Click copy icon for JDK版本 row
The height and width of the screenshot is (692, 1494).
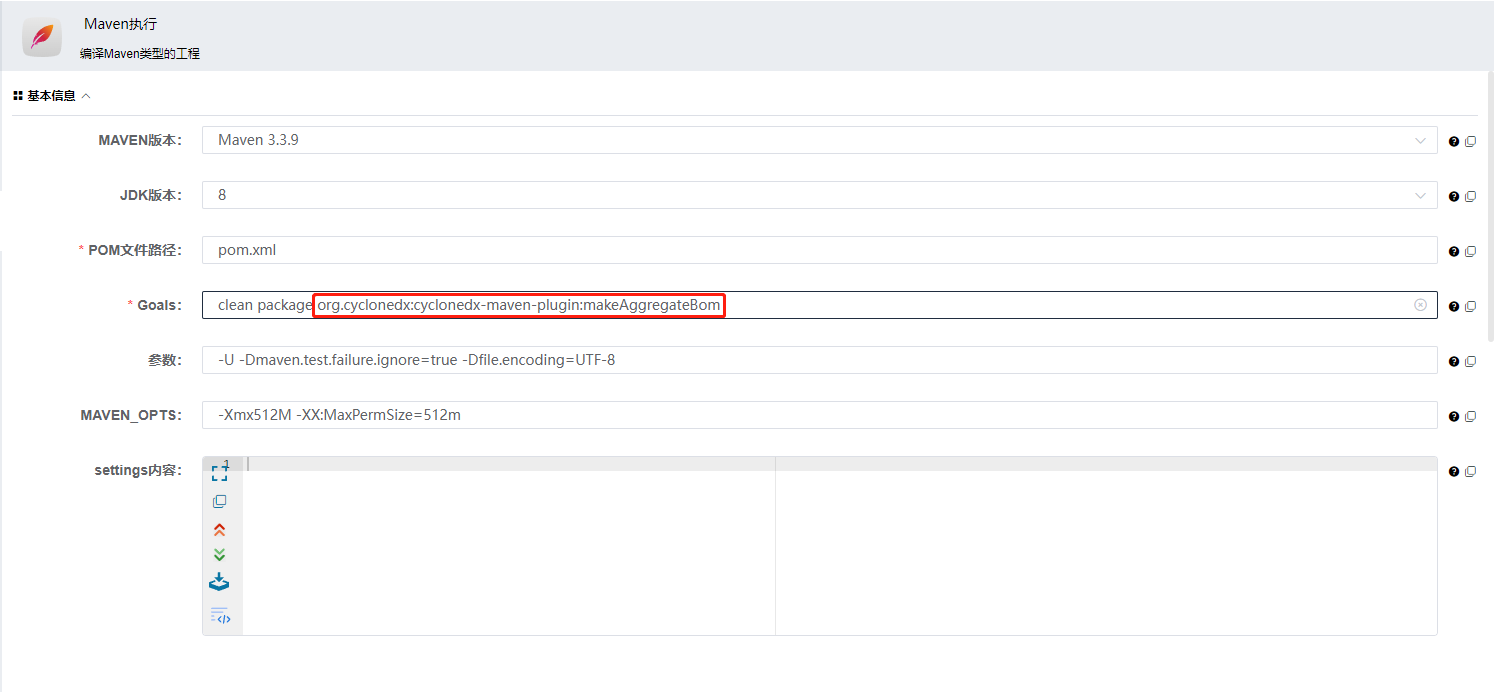(x=1470, y=197)
